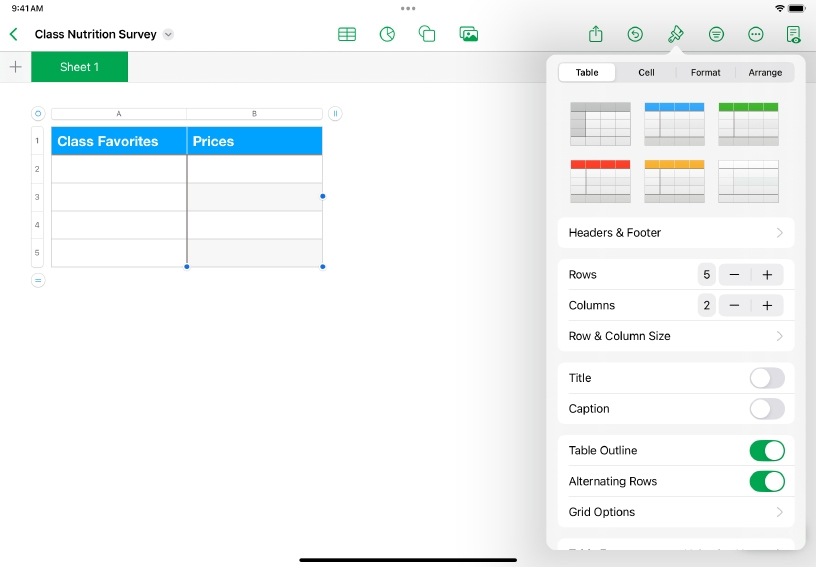This screenshot has width=816, height=567.
Task: Select the Arrange tab
Action: click(765, 72)
